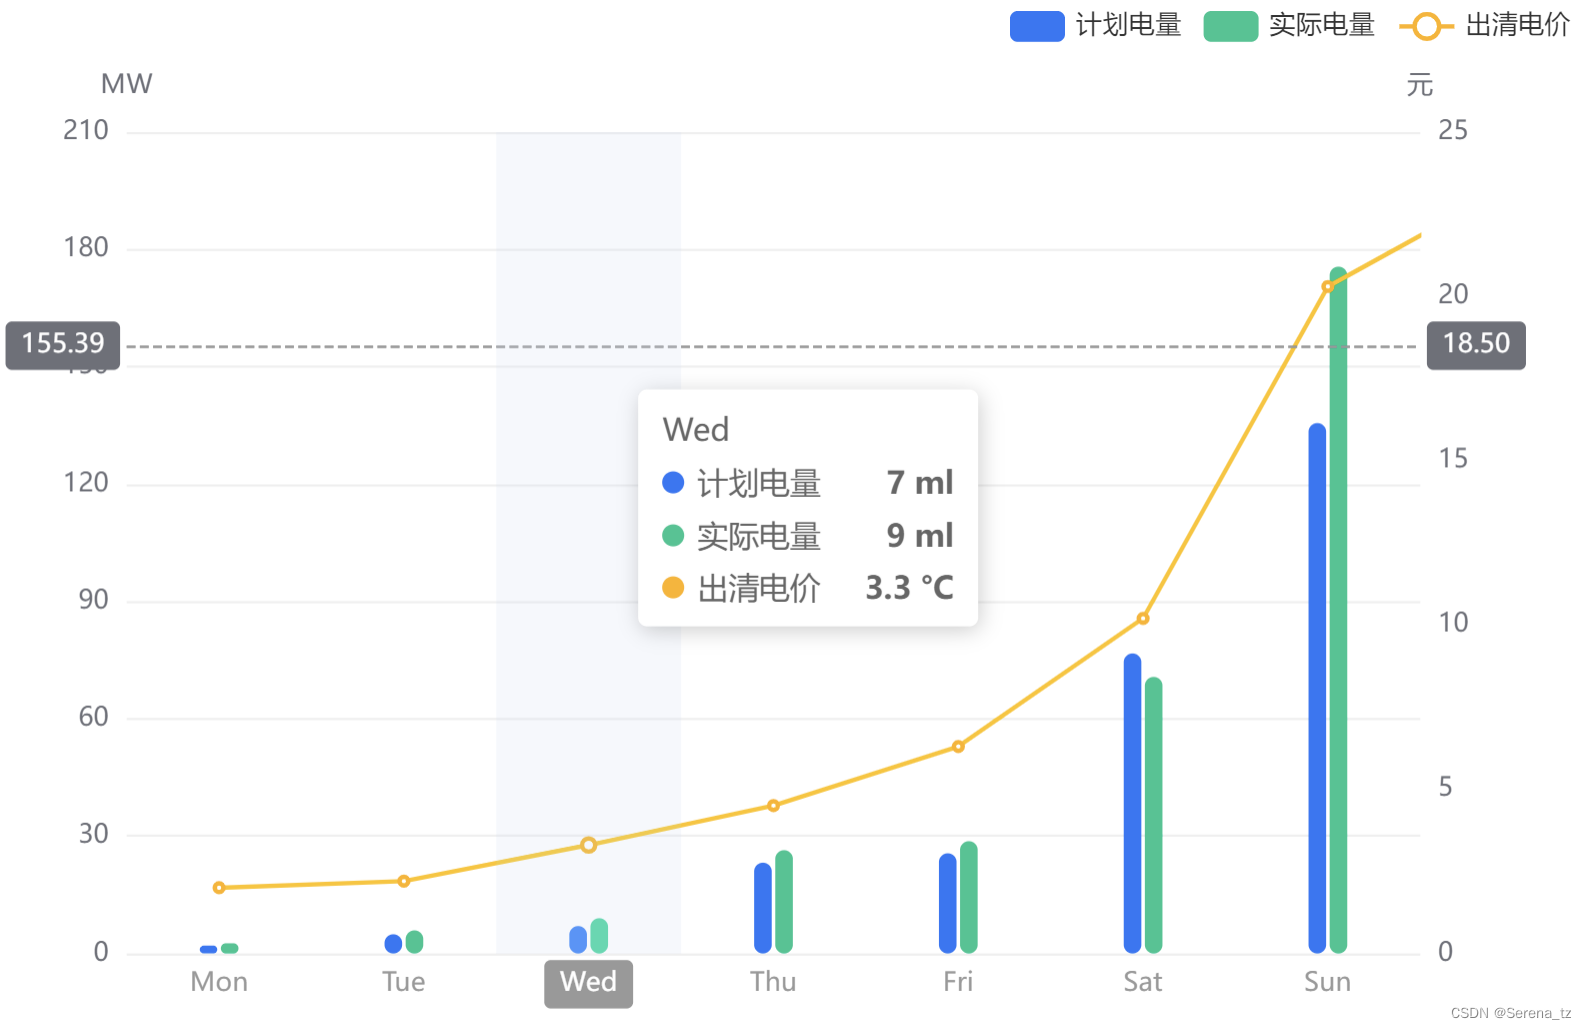1587x1029 pixels.
Task: Click the price line point above Thu
Action: [x=773, y=805]
